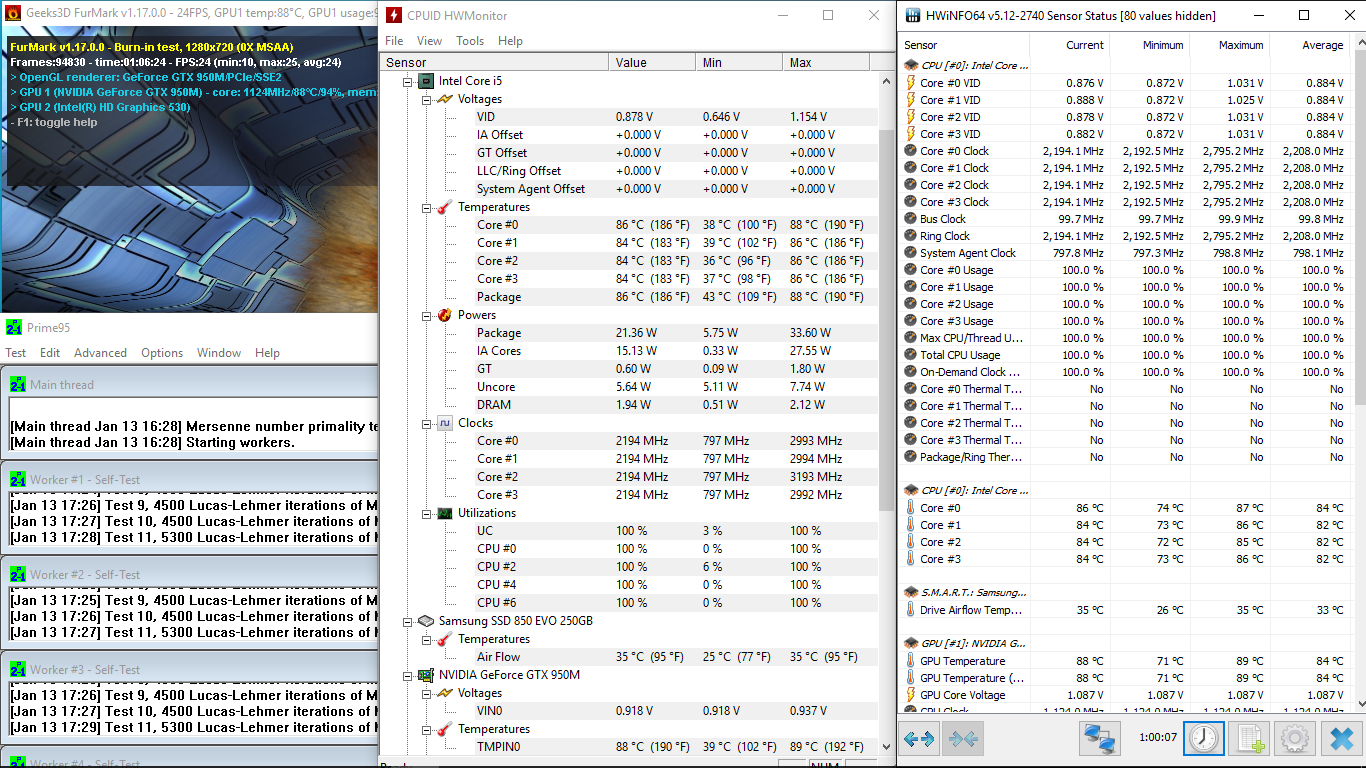
Task: Click the Min column header in HWMonitor
Action: [x=739, y=62]
